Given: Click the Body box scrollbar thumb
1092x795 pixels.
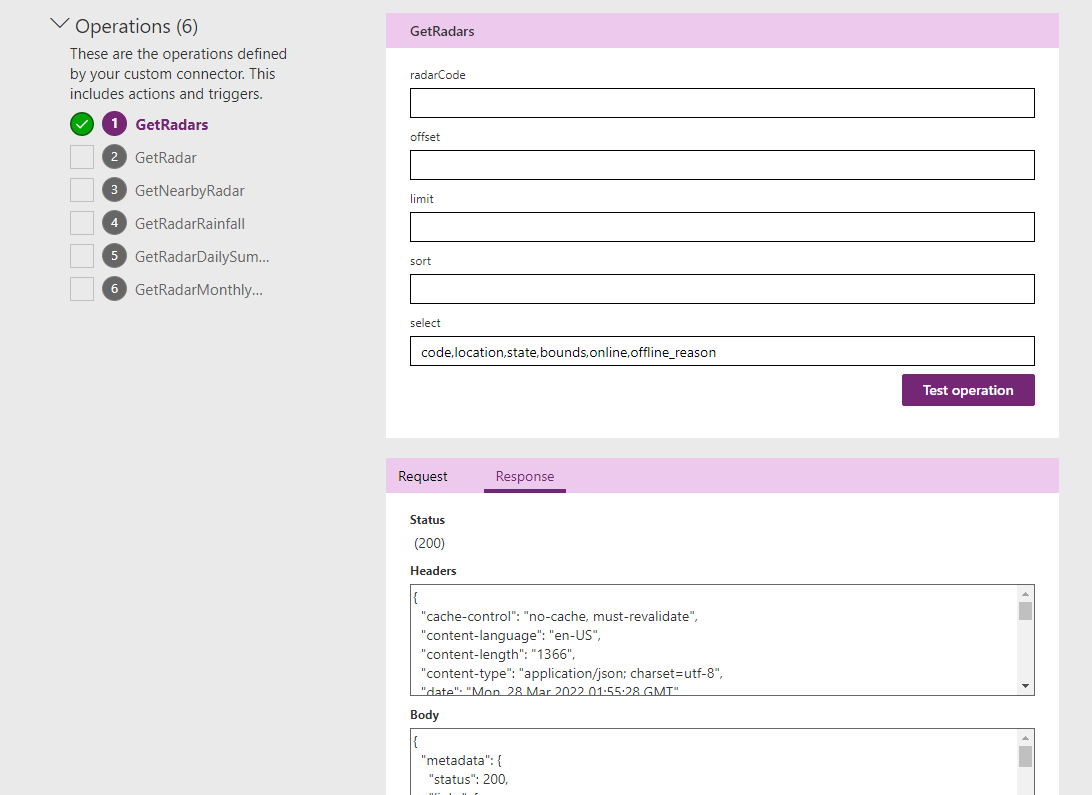Looking at the screenshot, I should [x=1025, y=757].
